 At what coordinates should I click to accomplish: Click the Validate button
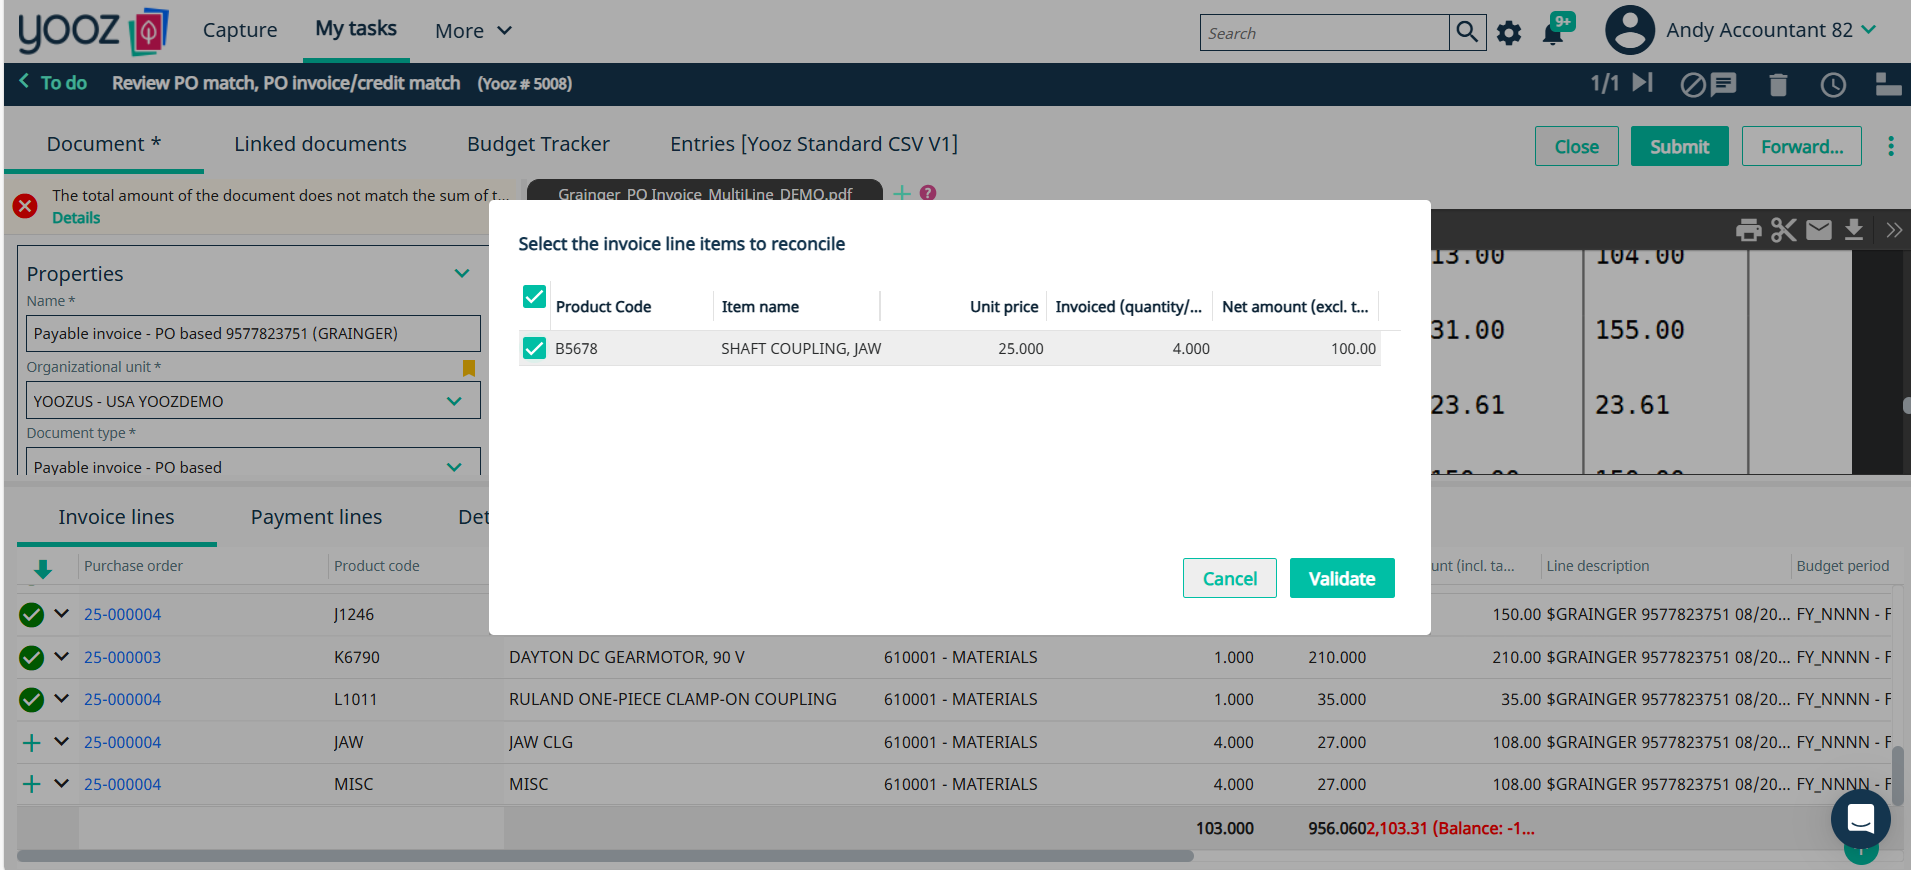point(1342,578)
